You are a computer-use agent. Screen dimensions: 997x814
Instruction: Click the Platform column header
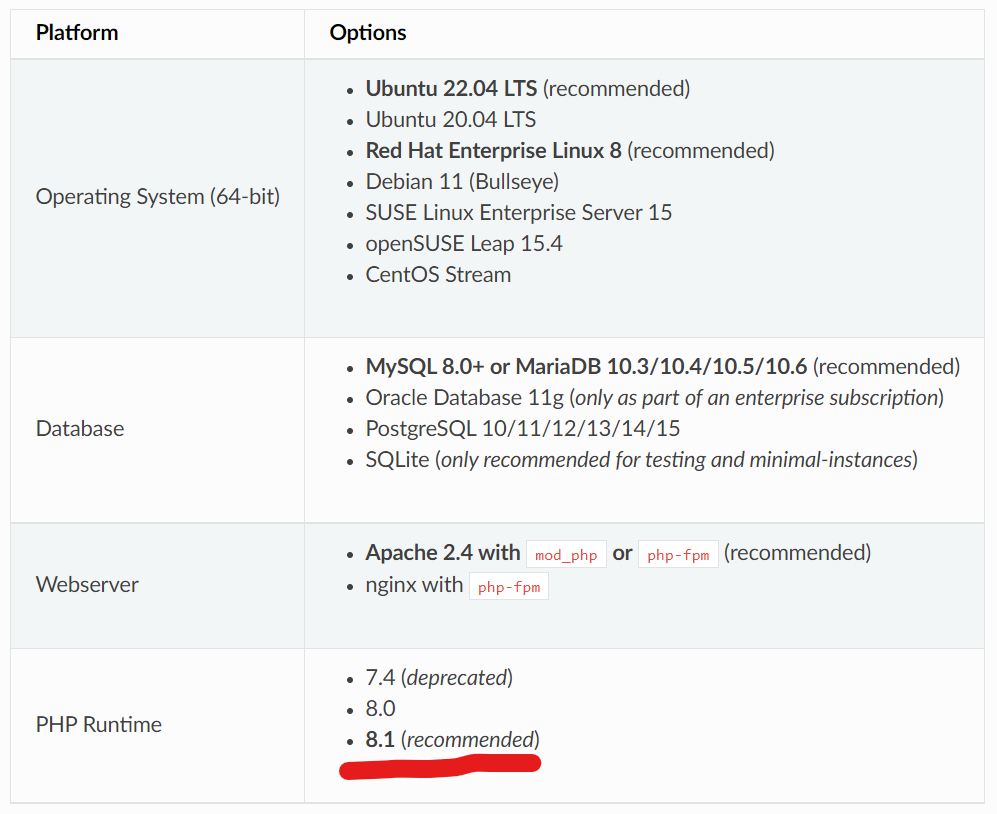(77, 33)
